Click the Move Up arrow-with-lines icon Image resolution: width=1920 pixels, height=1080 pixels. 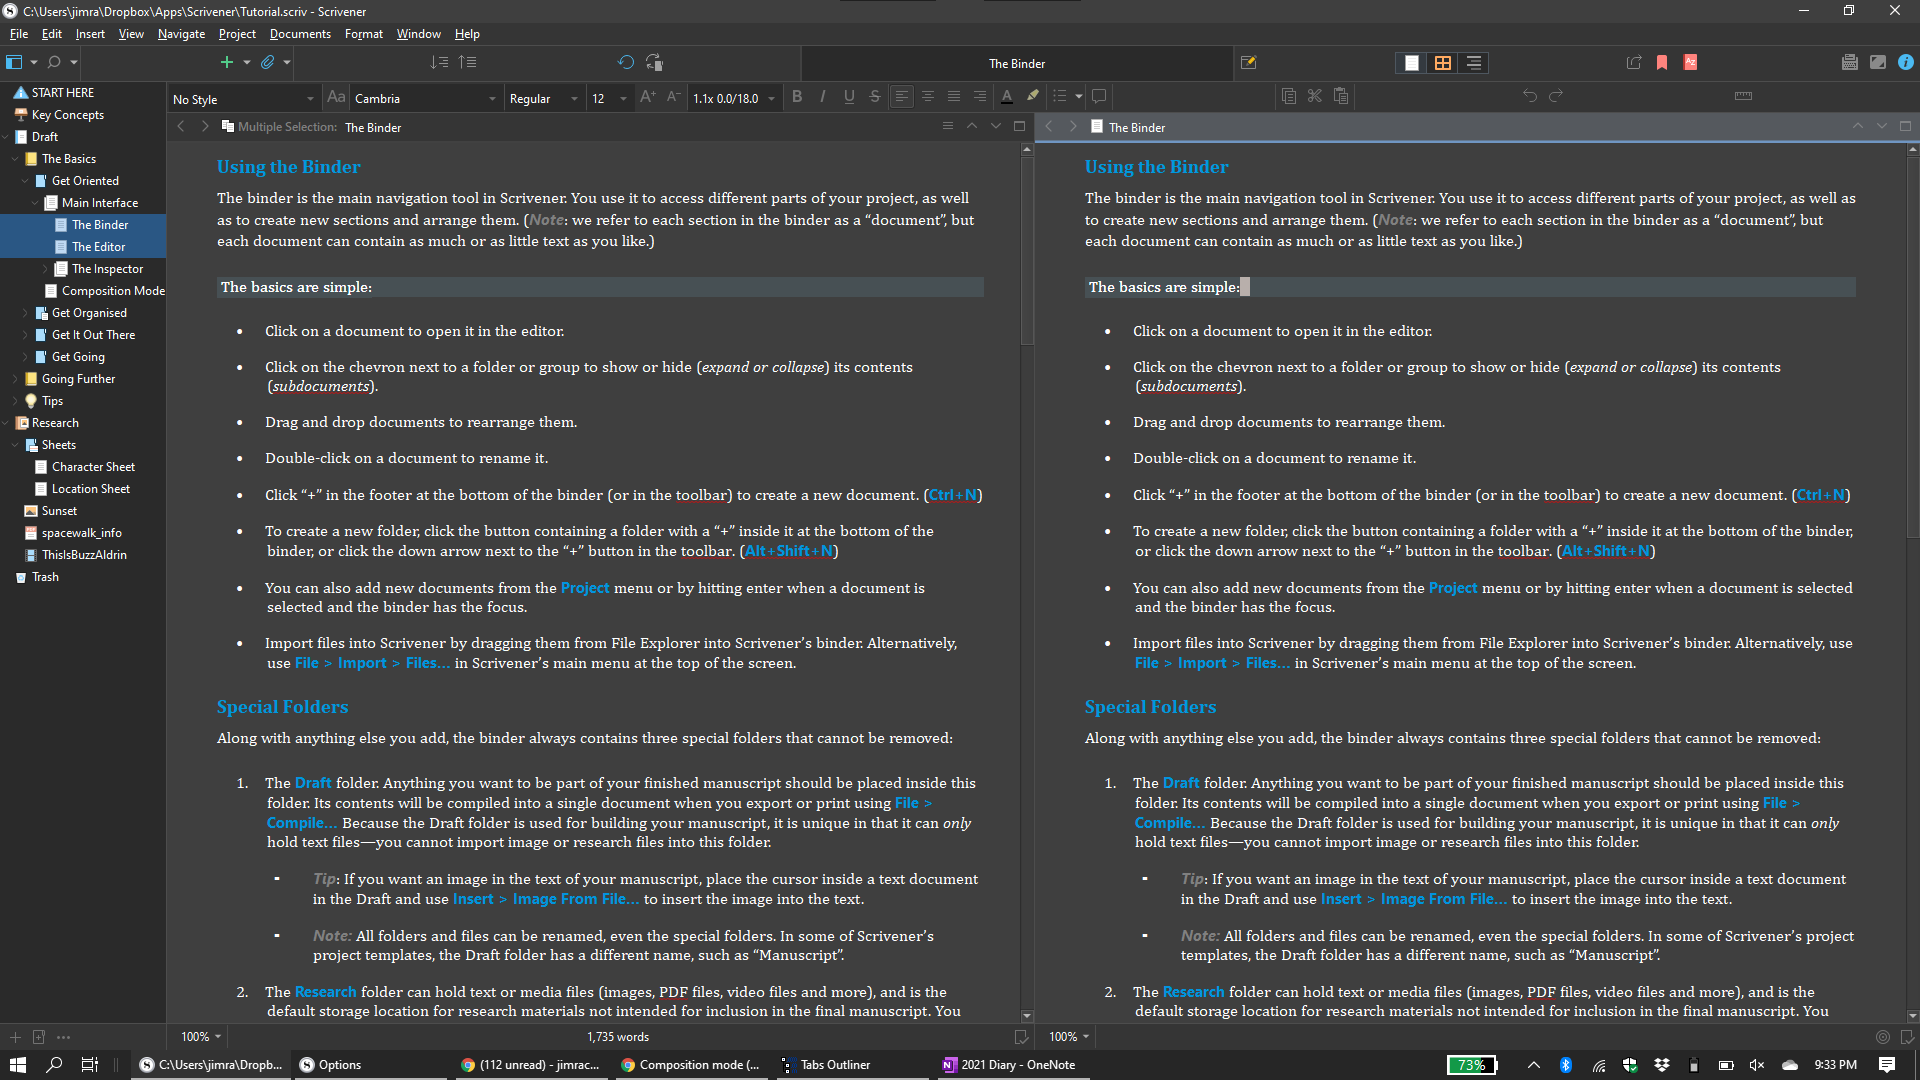point(467,62)
